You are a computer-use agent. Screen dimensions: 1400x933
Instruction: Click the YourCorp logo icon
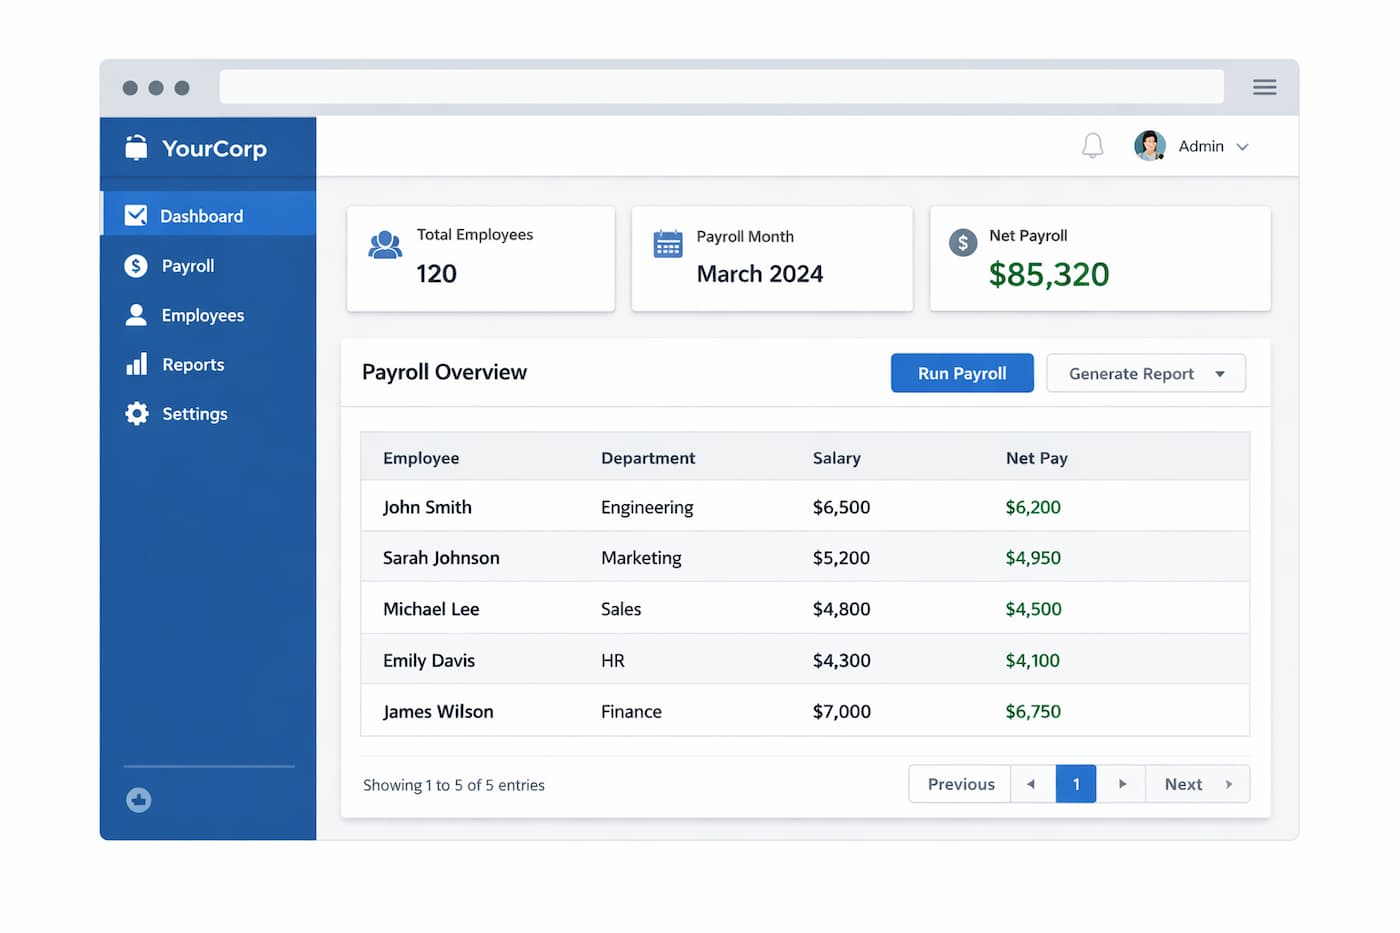pos(136,147)
